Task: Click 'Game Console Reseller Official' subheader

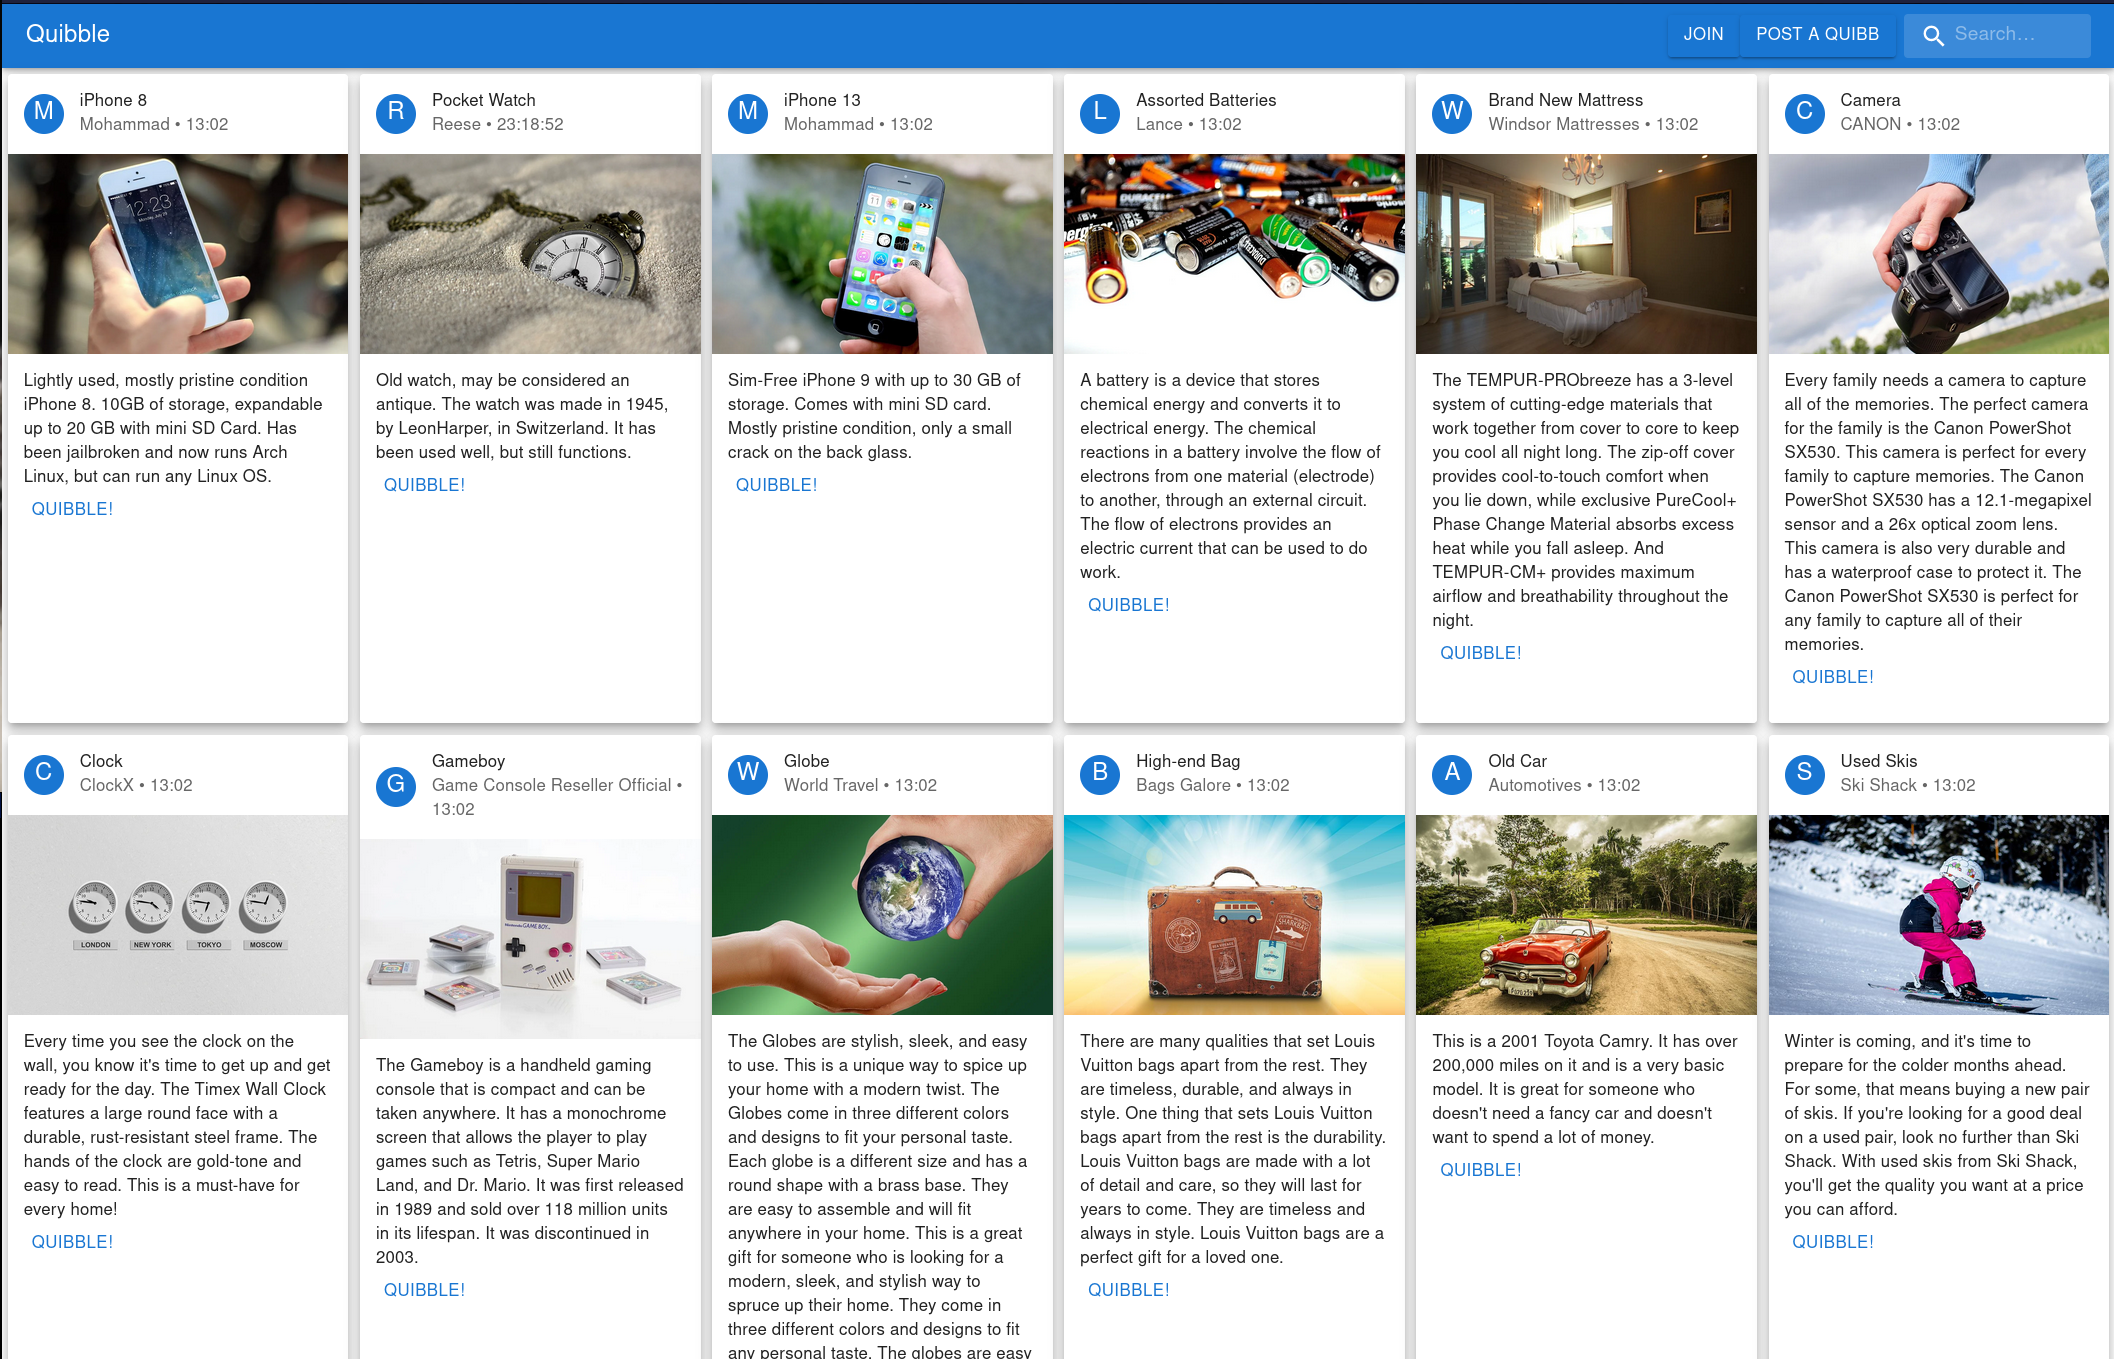Action: (x=552, y=785)
